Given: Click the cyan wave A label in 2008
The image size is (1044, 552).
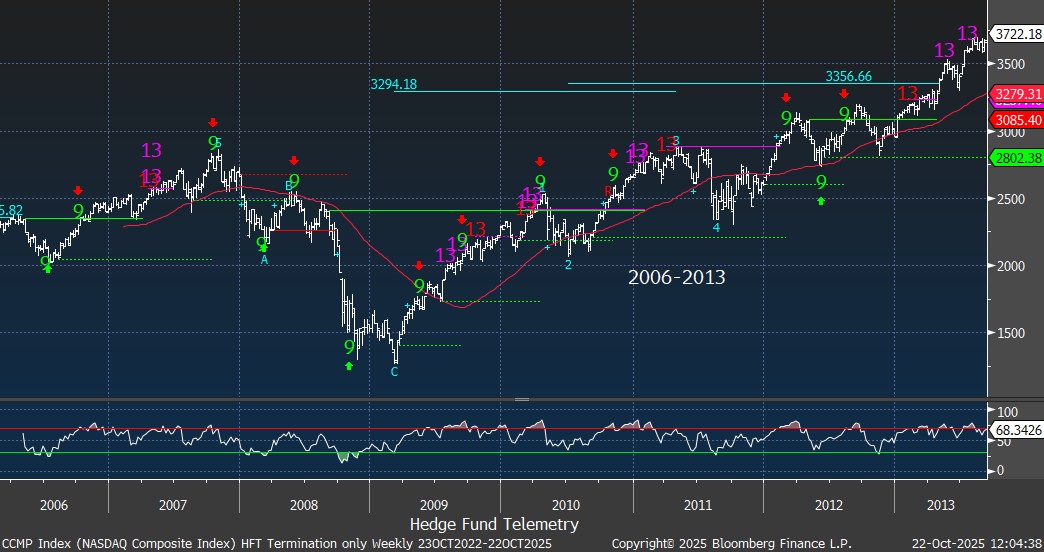Looking at the screenshot, I should pos(265,260).
